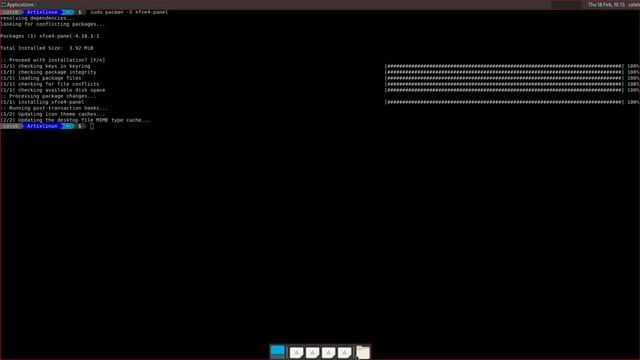
Task: Launch the dock item beside the folder icon
Action: coord(344,352)
